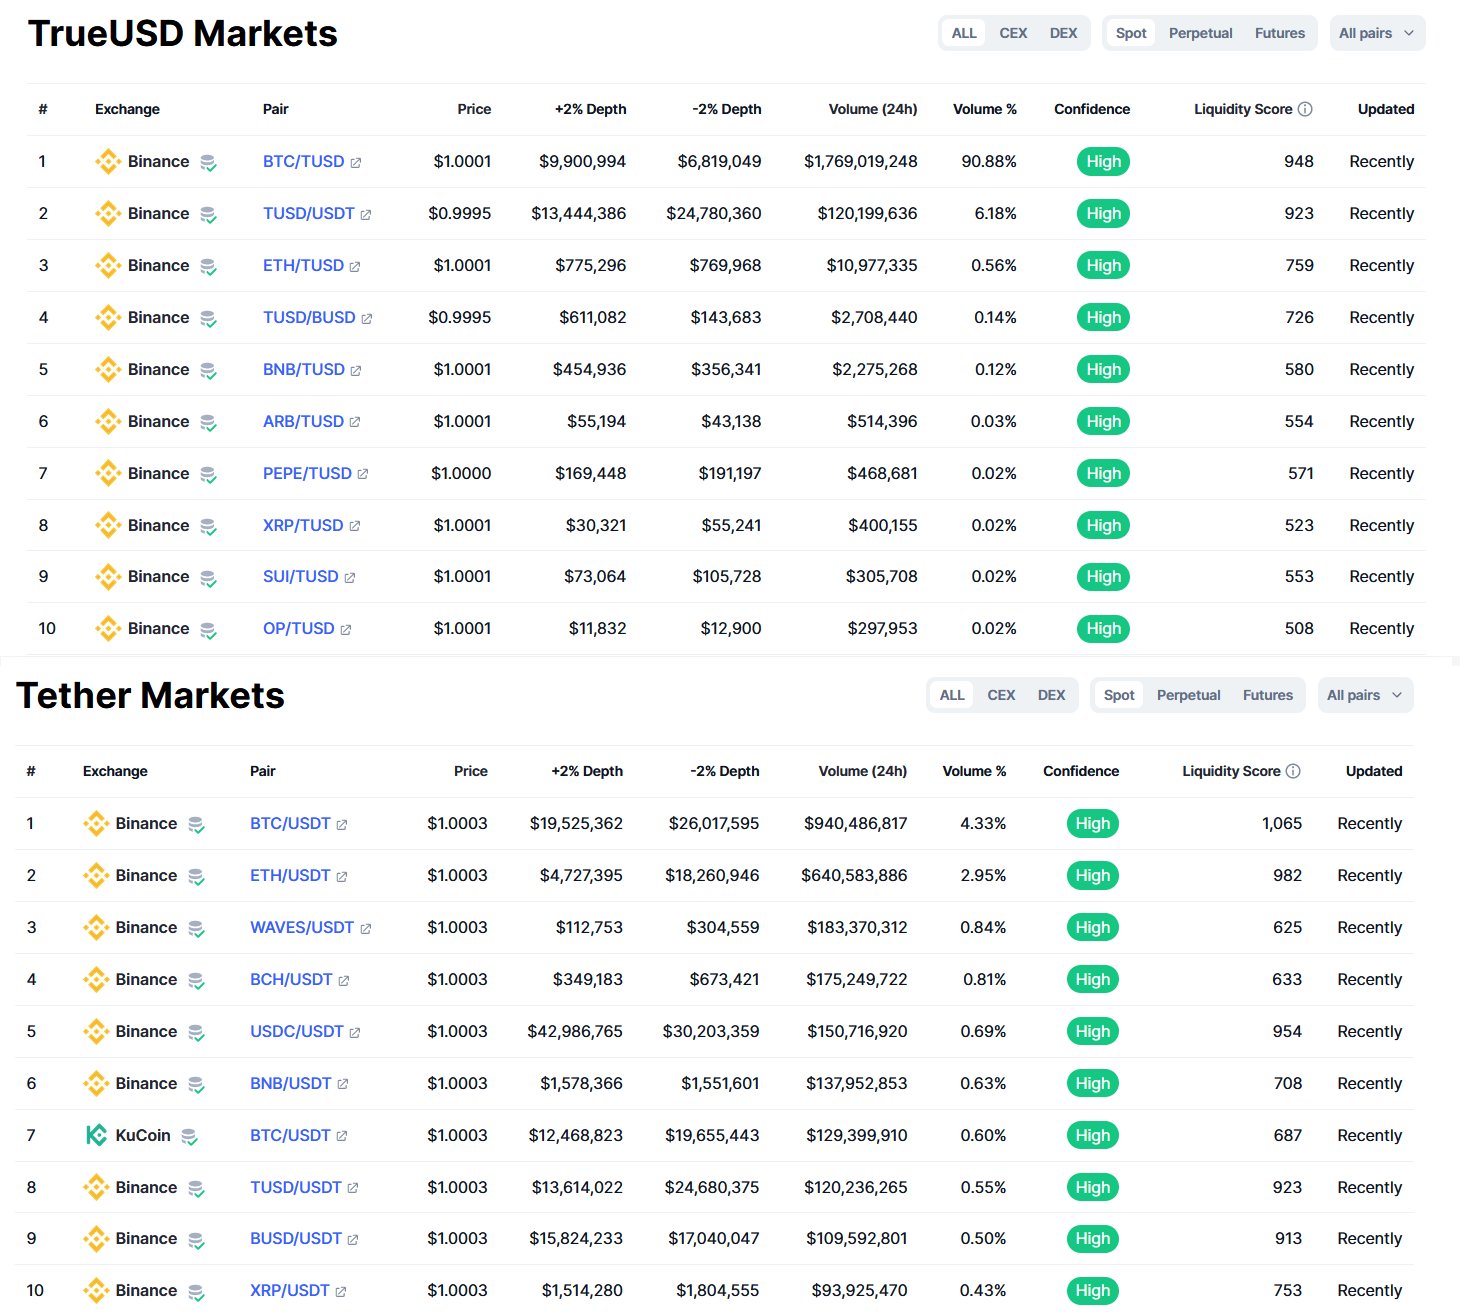1460x1312 pixels.
Task: Open external link icon next to BNB/USDT
Action: click(x=343, y=1084)
